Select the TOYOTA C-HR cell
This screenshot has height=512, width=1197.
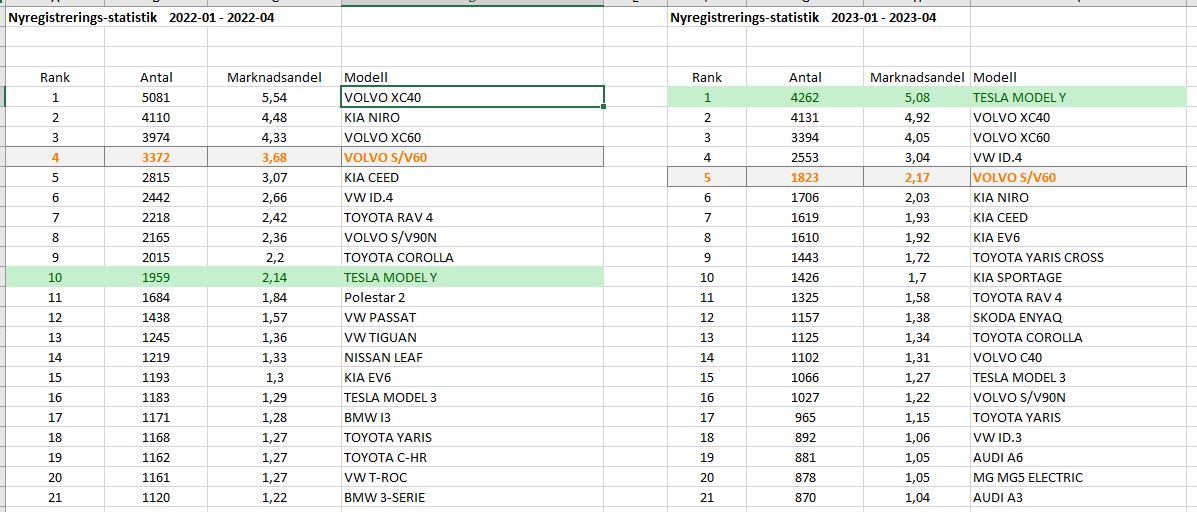473,458
